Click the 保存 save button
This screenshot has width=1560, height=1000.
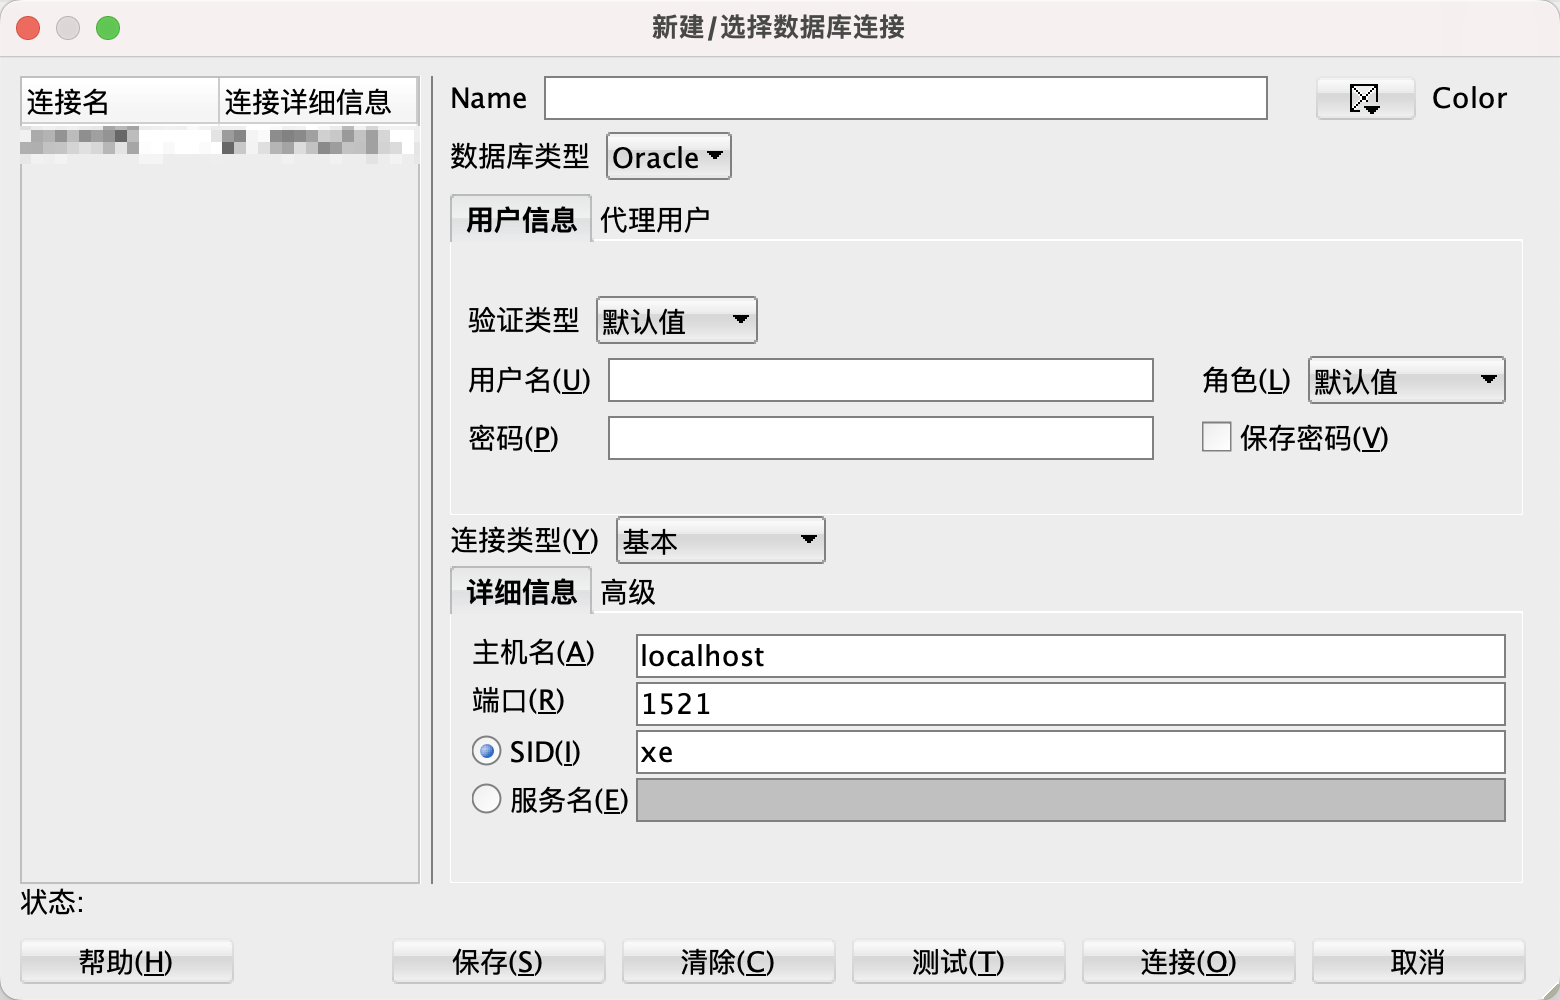tap(498, 961)
